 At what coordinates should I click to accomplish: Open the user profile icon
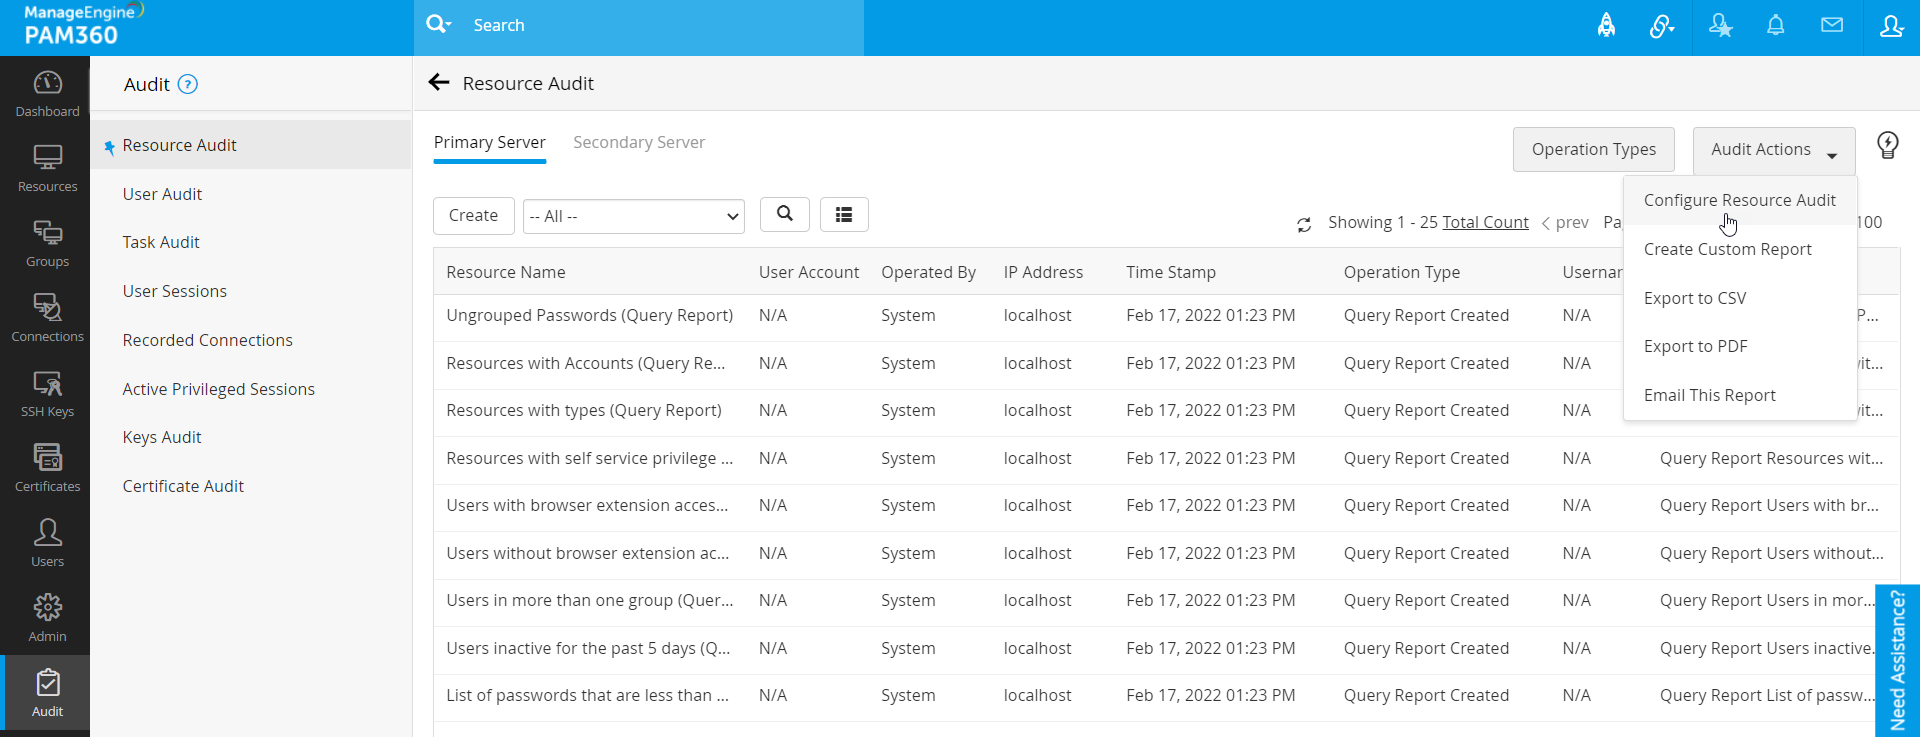point(1891,26)
